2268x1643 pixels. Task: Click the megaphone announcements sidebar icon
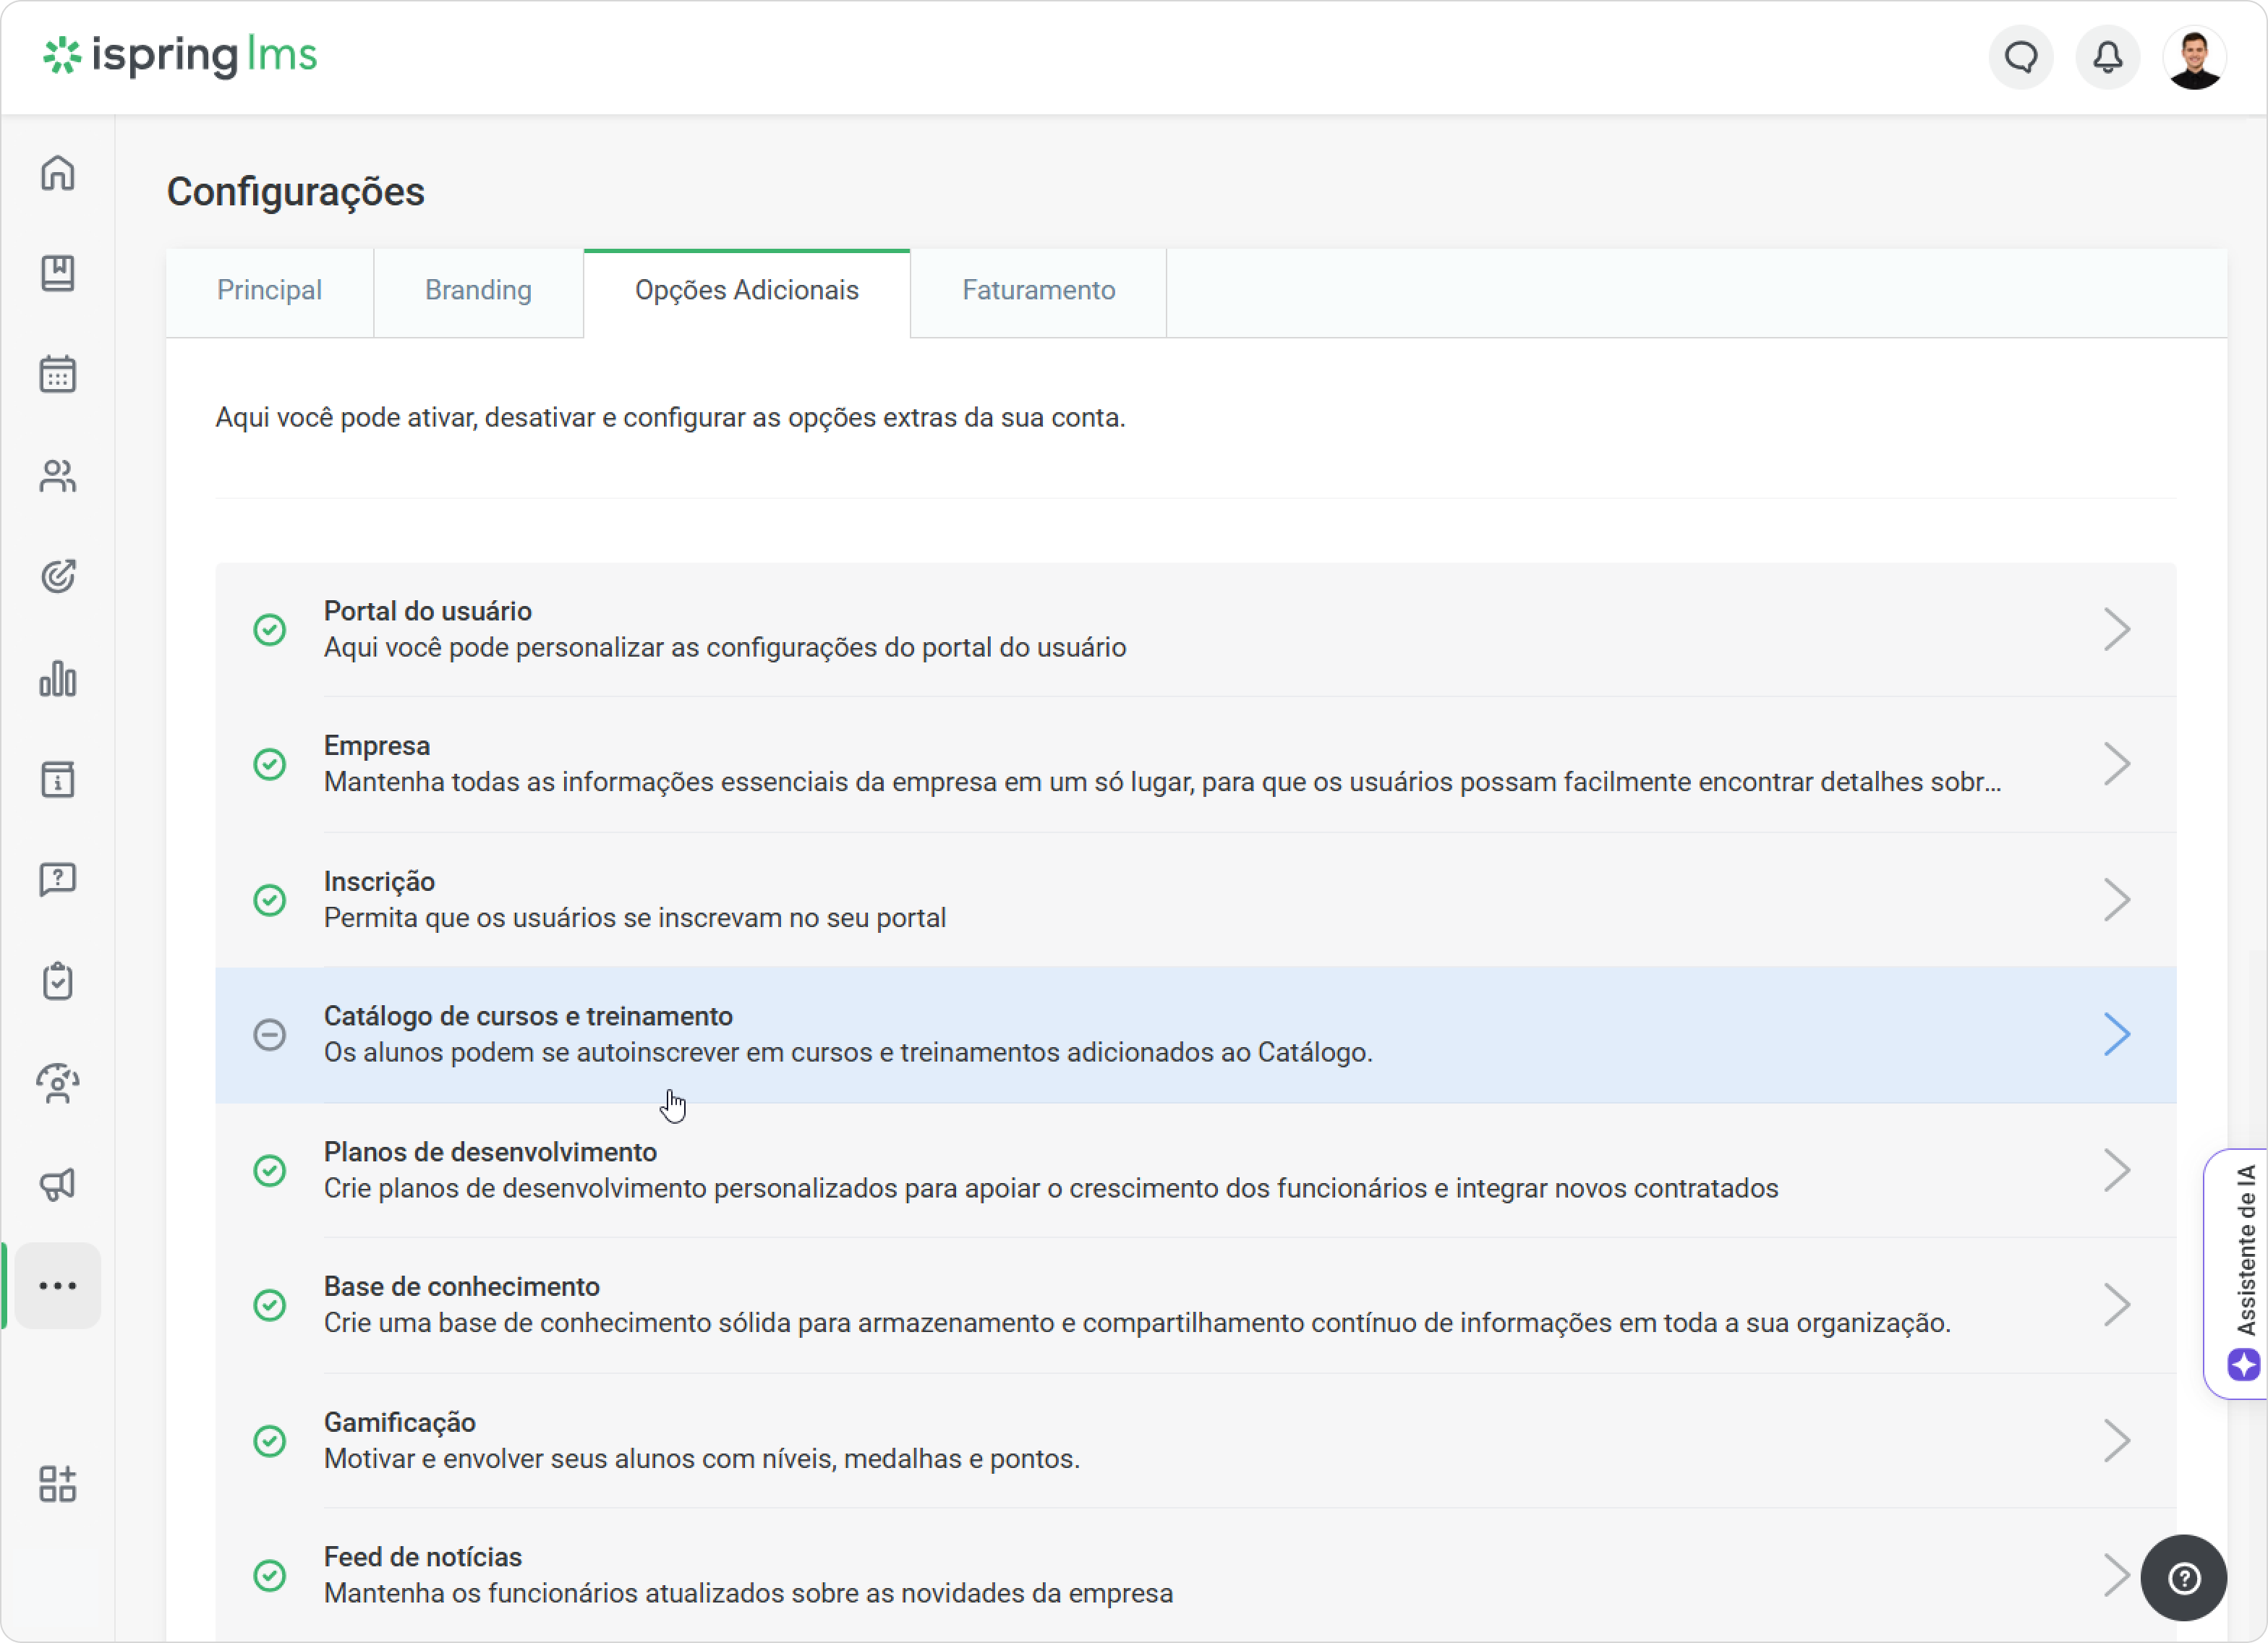point(58,1184)
